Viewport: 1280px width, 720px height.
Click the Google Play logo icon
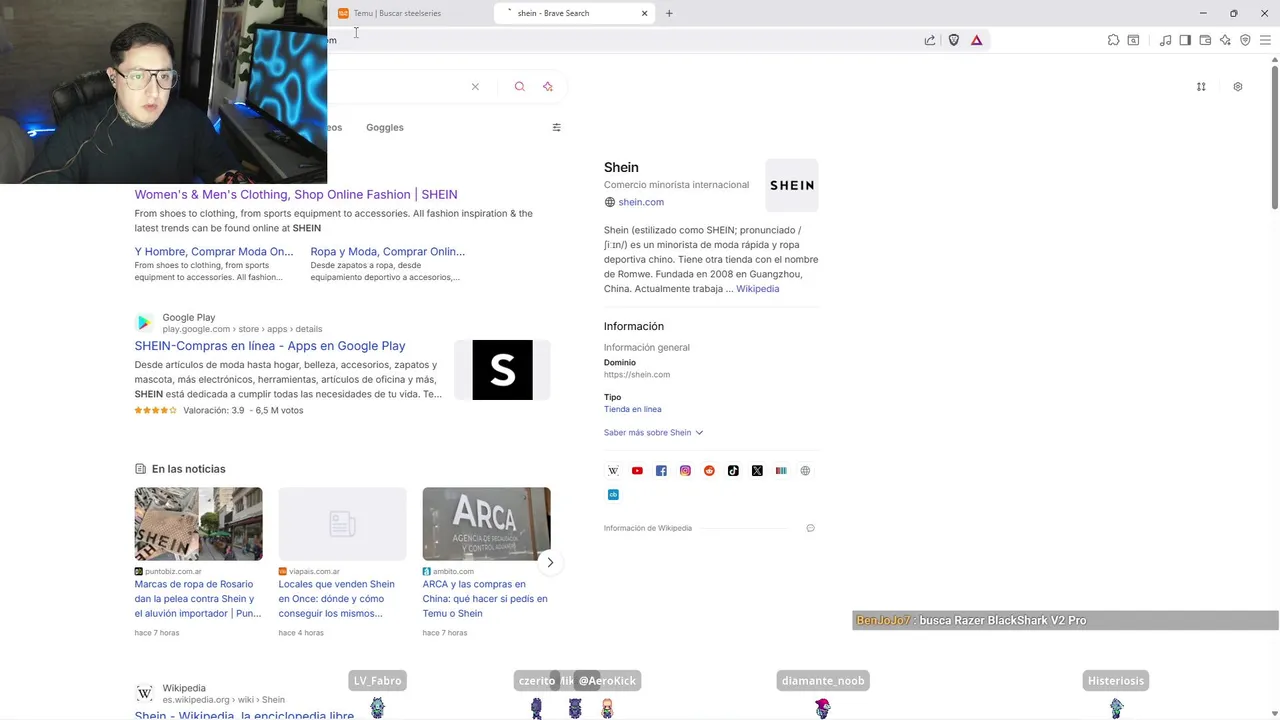click(x=144, y=323)
